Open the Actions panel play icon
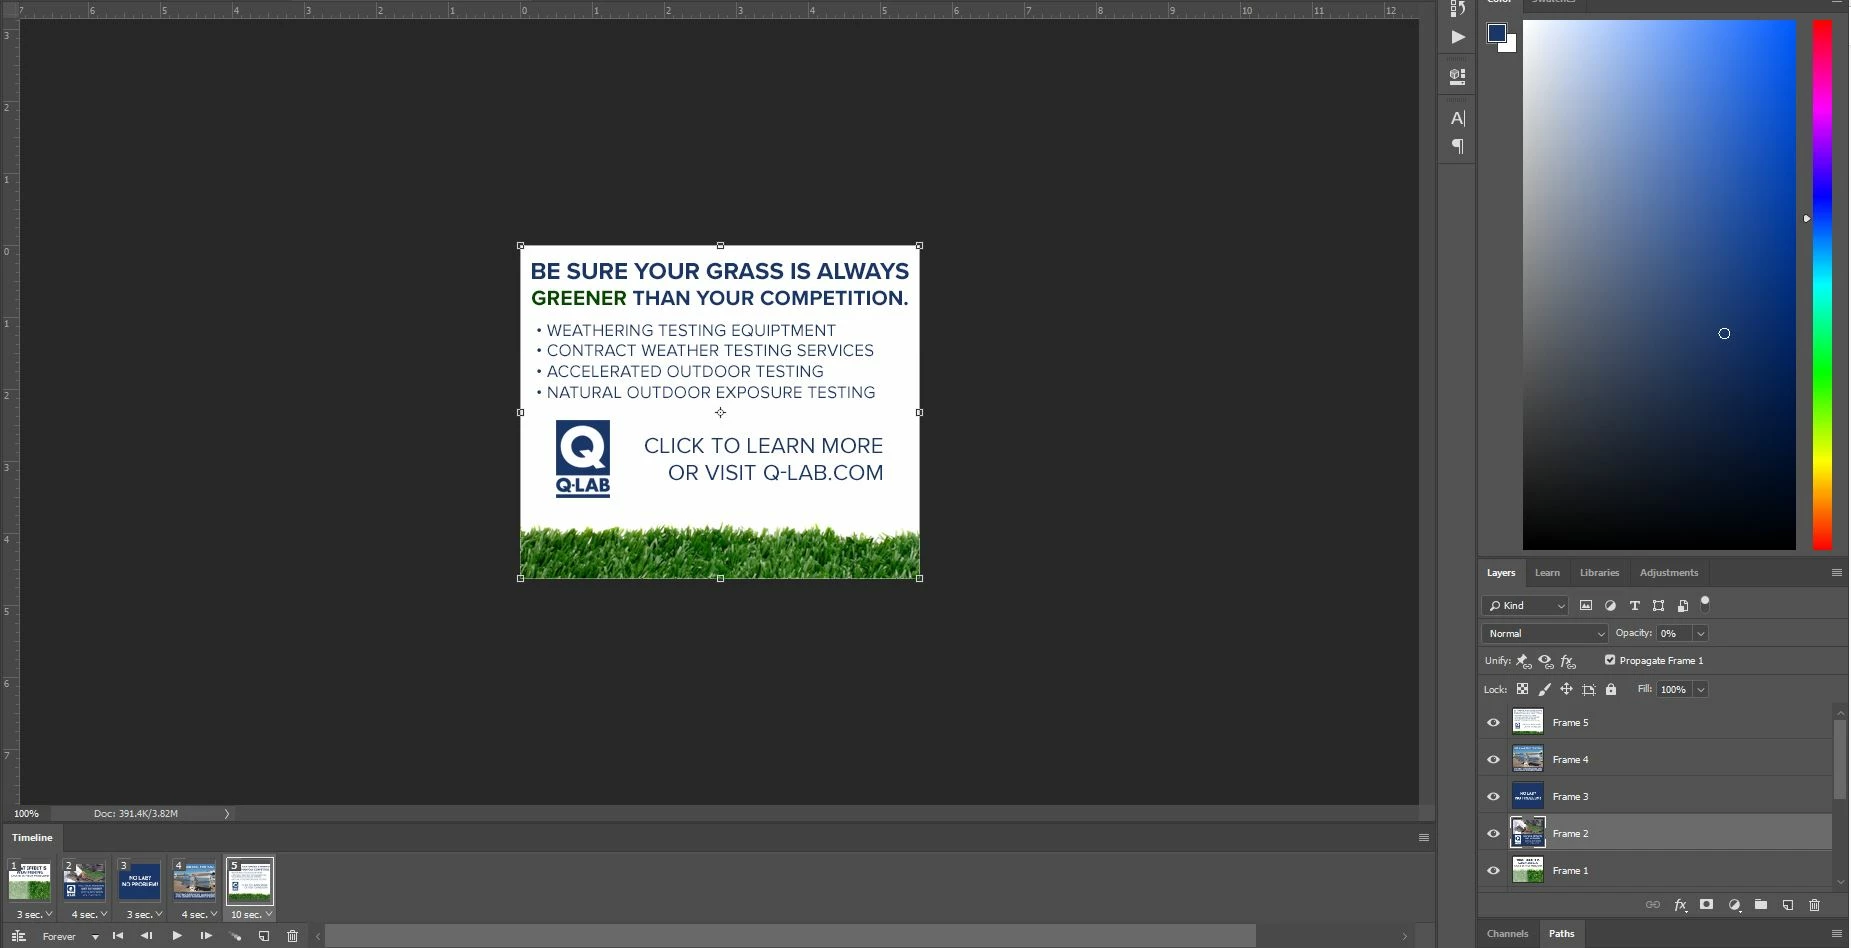Image resolution: width=1851 pixels, height=948 pixels. [x=1458, y=37]
